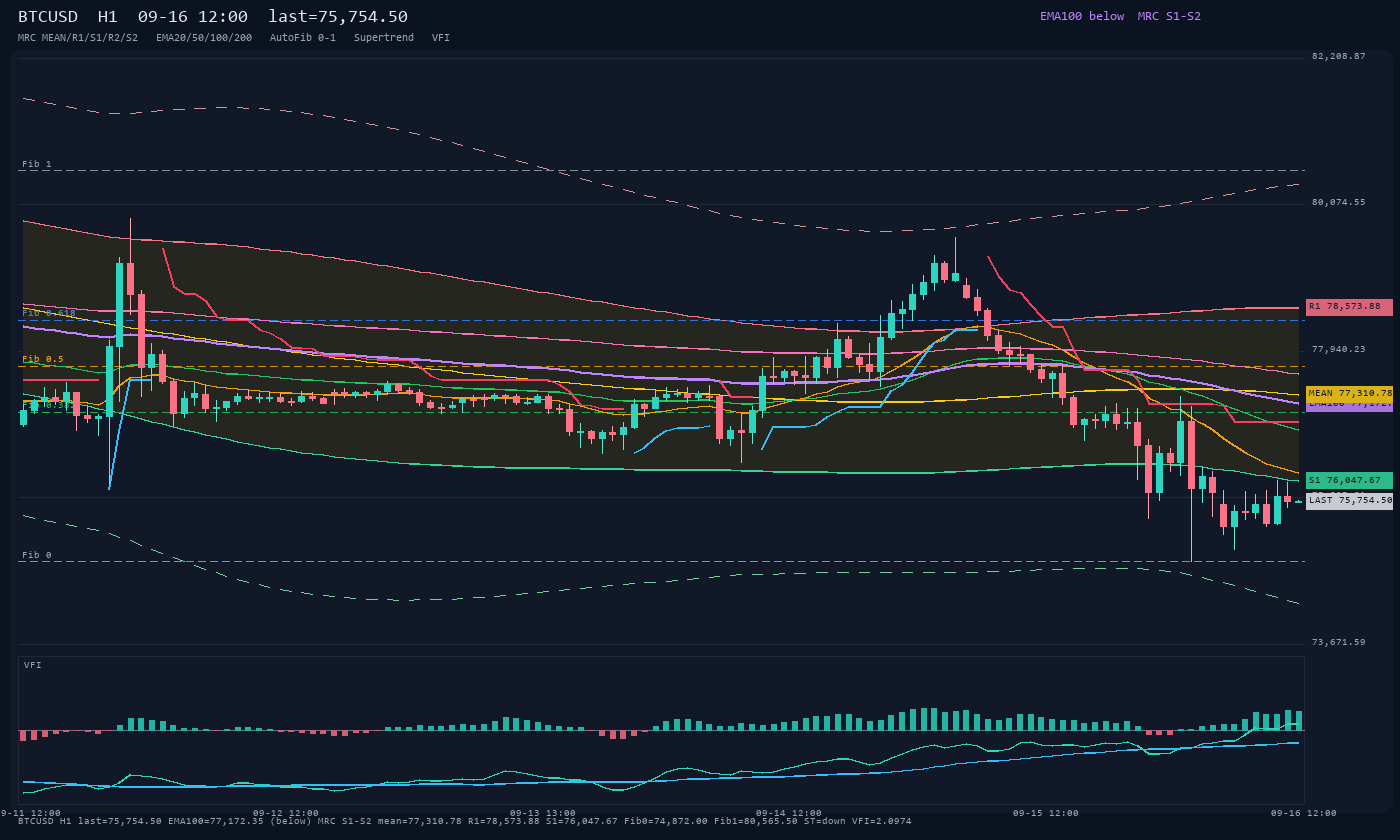Click the 09-16 12:00 header timestamp
The height and width of the screenshot is (840, 1400).
pos(193,16)
